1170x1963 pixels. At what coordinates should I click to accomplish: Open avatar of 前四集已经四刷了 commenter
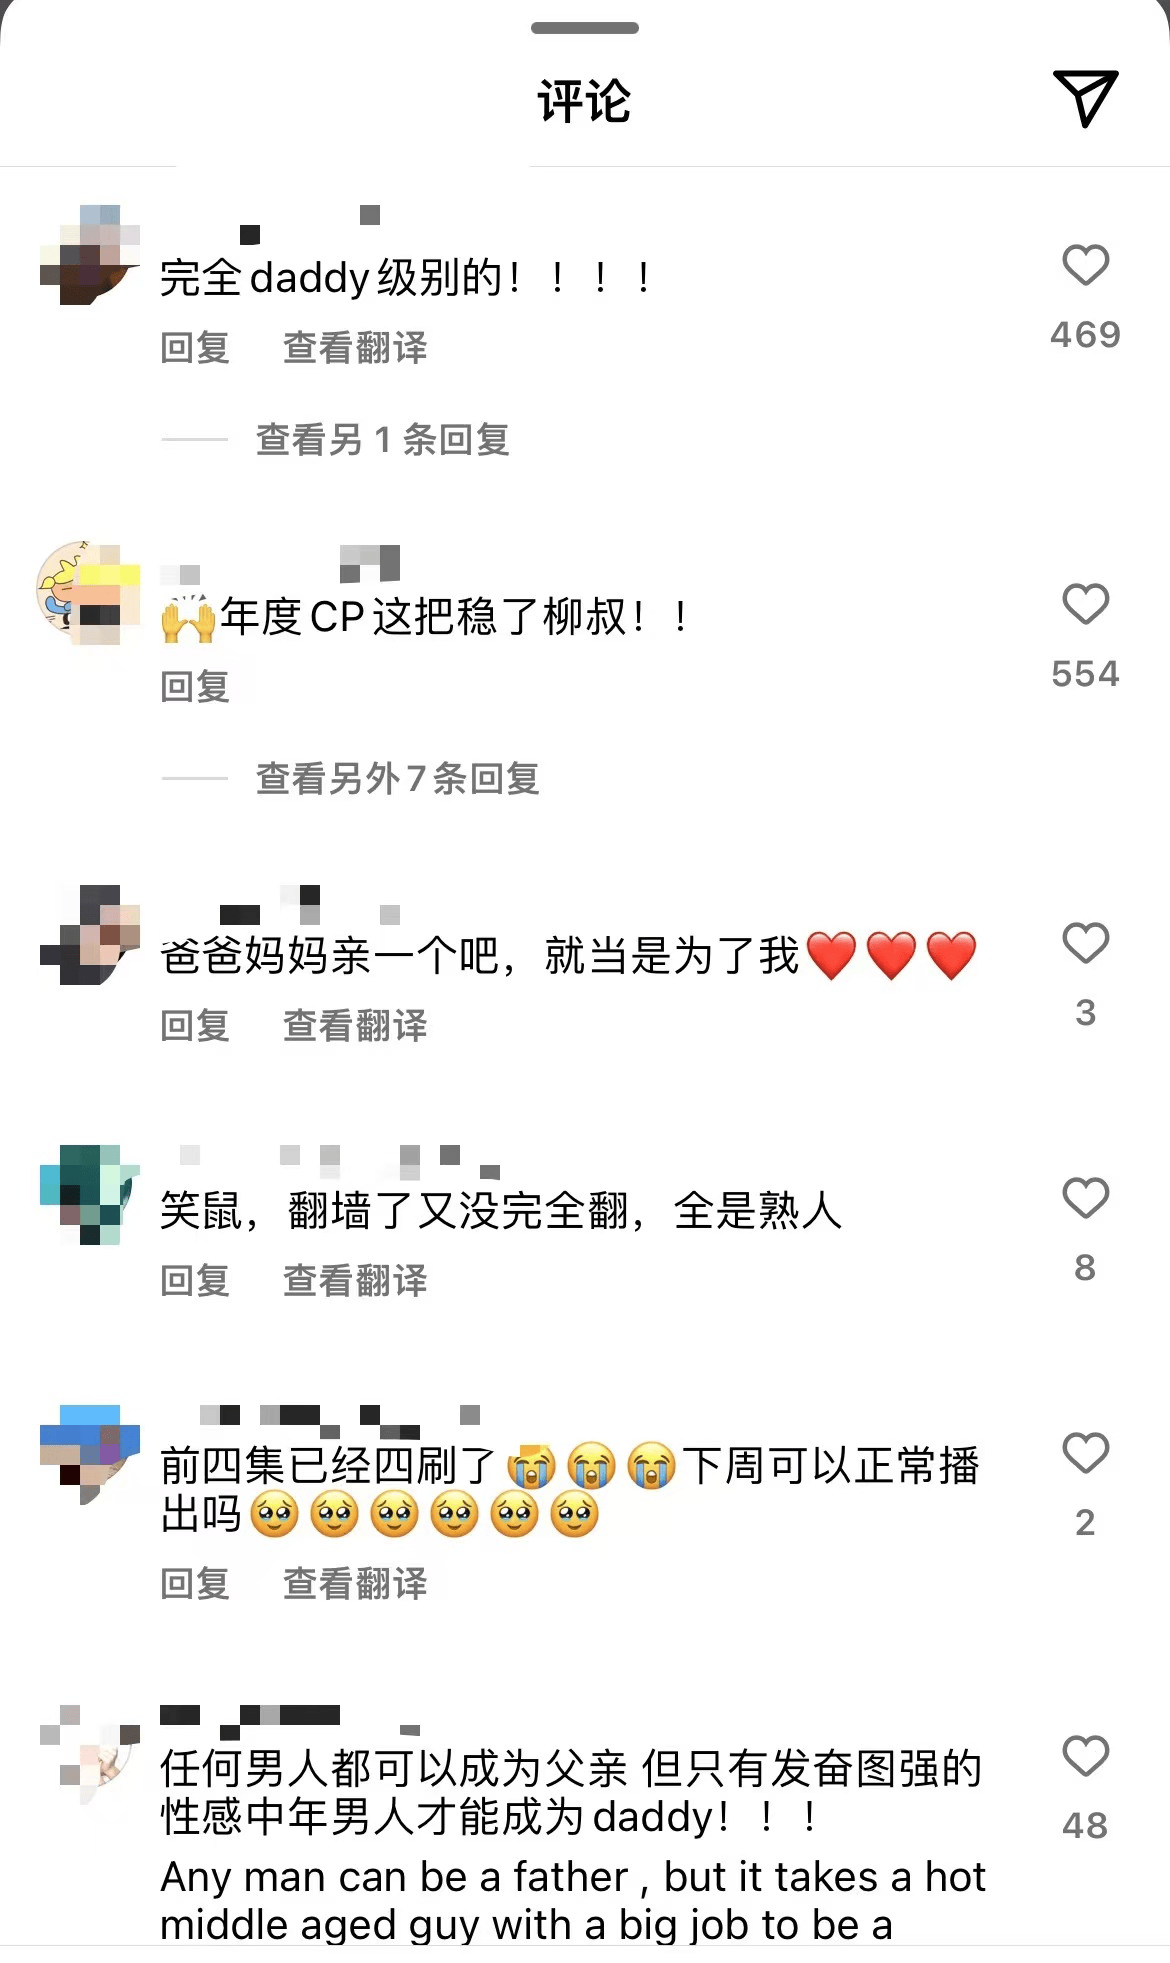pos(90,1454)
